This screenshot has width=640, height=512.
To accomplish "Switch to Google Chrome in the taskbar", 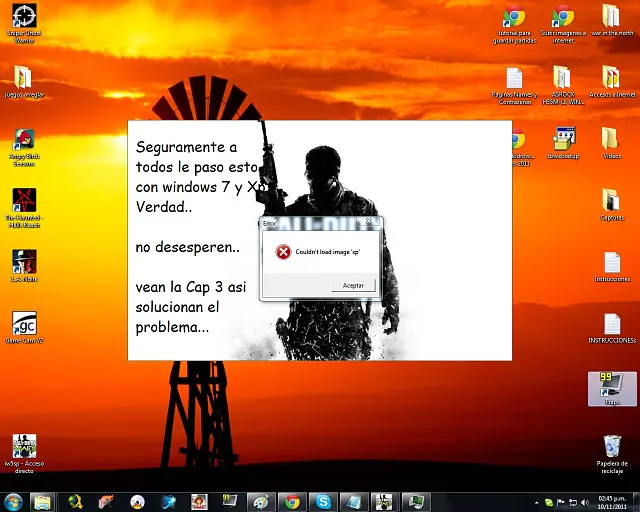I will (x=292, y=502).
